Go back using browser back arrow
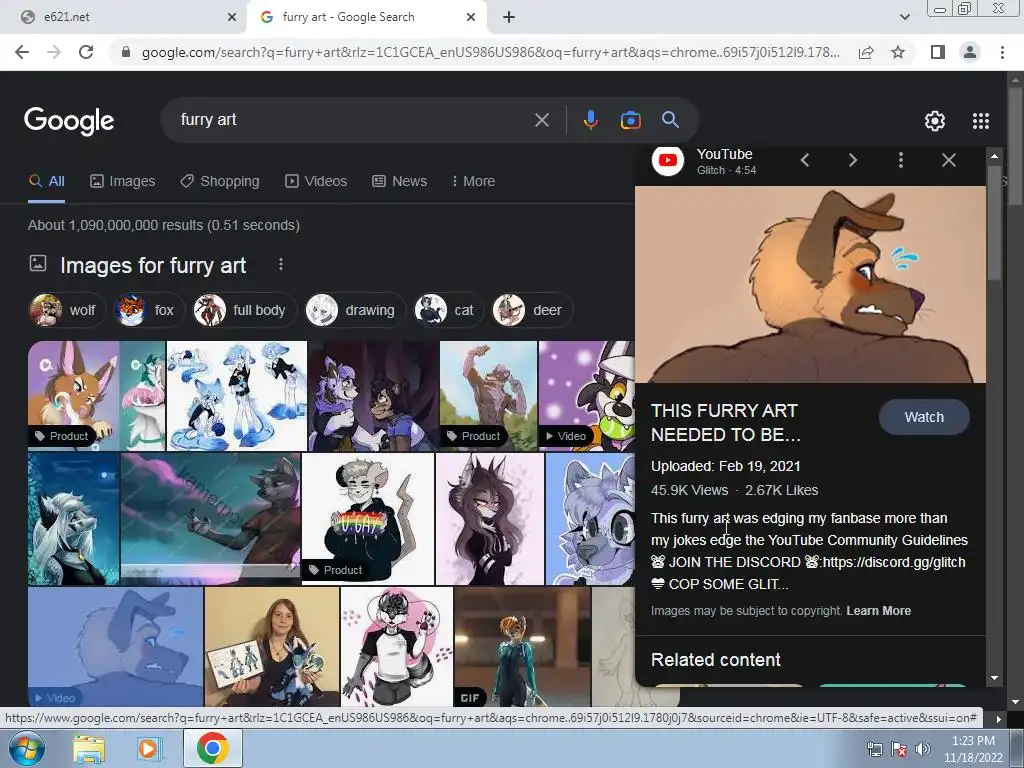 (22, 52)
